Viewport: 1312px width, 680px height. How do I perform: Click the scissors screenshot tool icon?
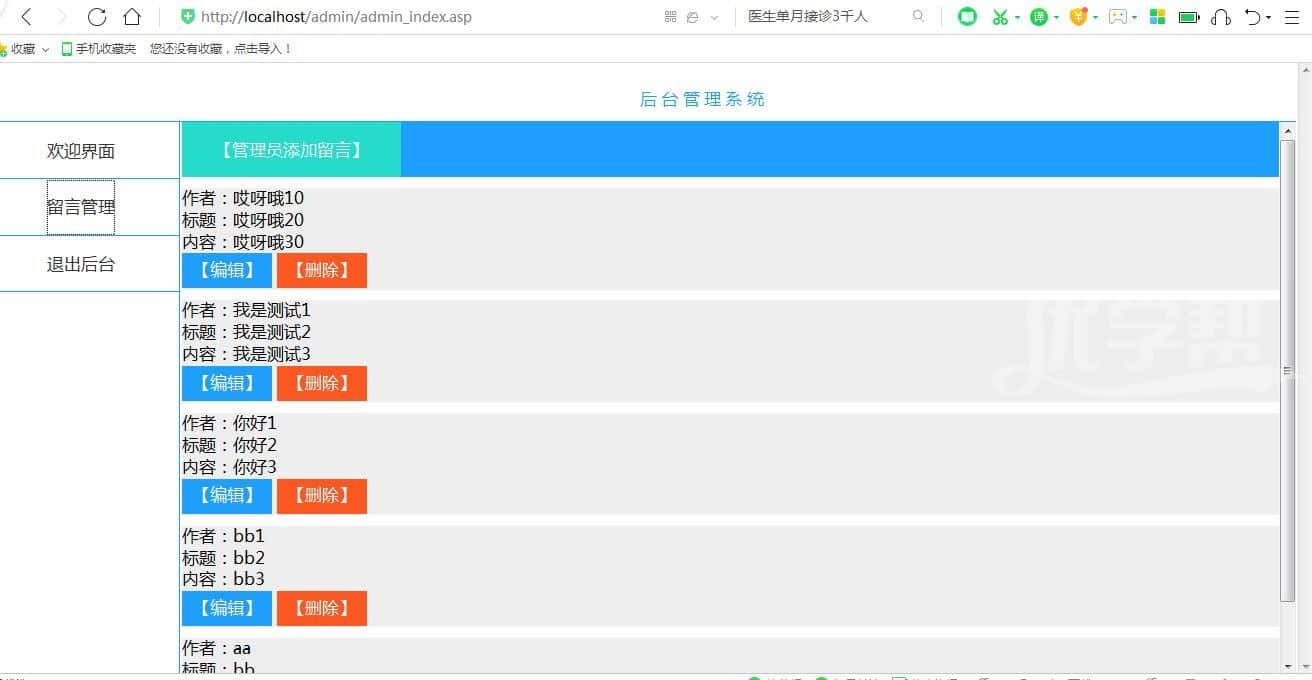click(999, 17)
